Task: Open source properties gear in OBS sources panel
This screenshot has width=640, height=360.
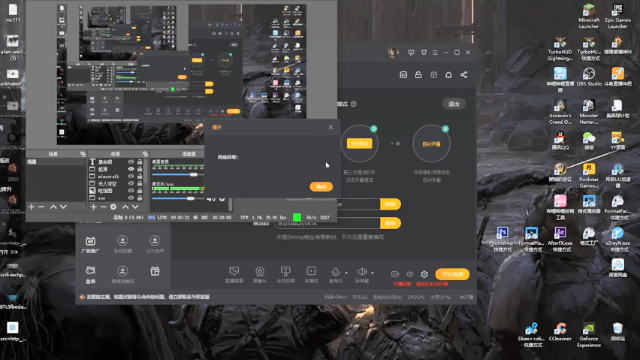Action: click(x=113, y=207)
